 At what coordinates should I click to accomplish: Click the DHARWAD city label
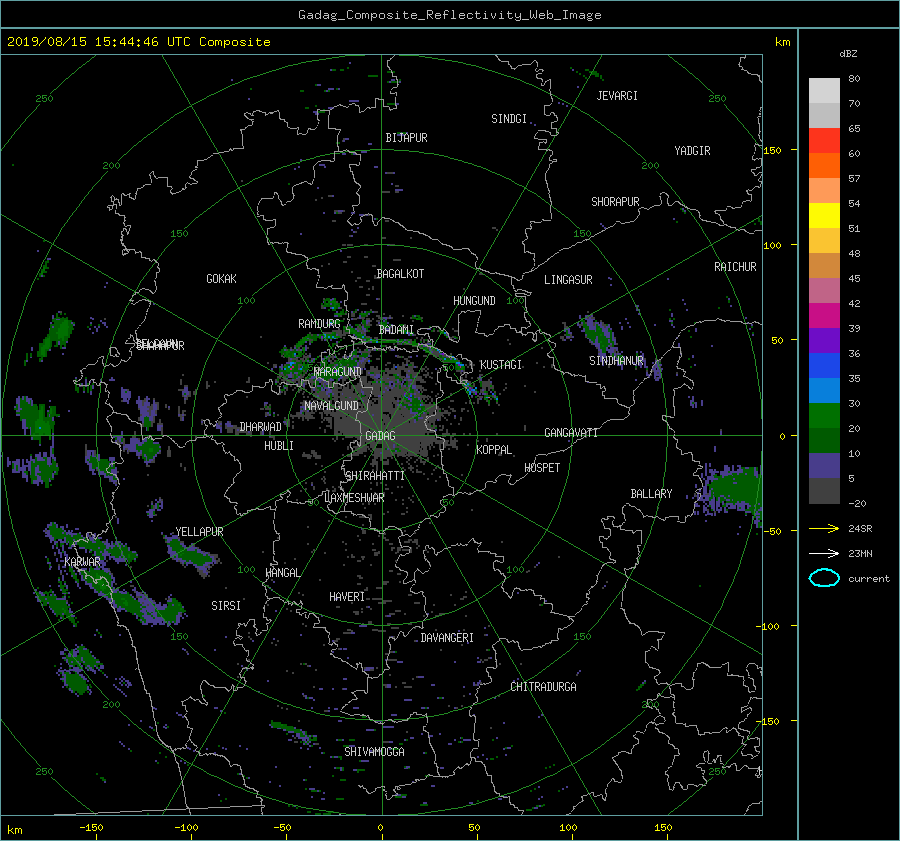[260, 427]
